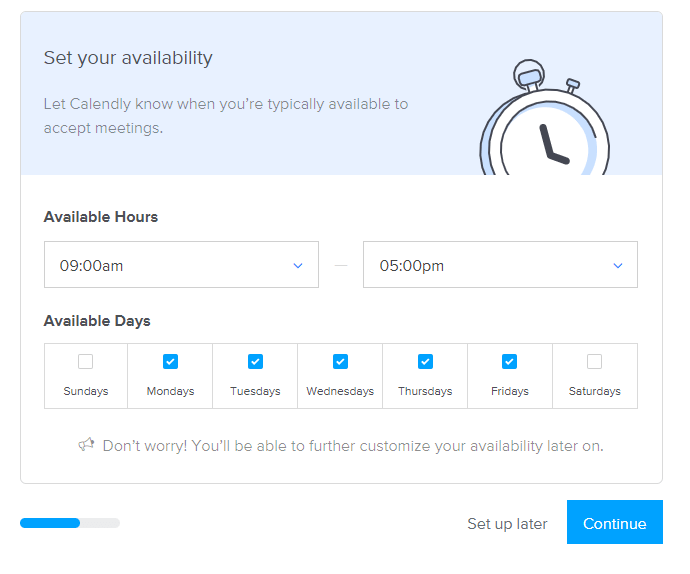
Task: Click the Sundays day label
Action: [85, 391]
